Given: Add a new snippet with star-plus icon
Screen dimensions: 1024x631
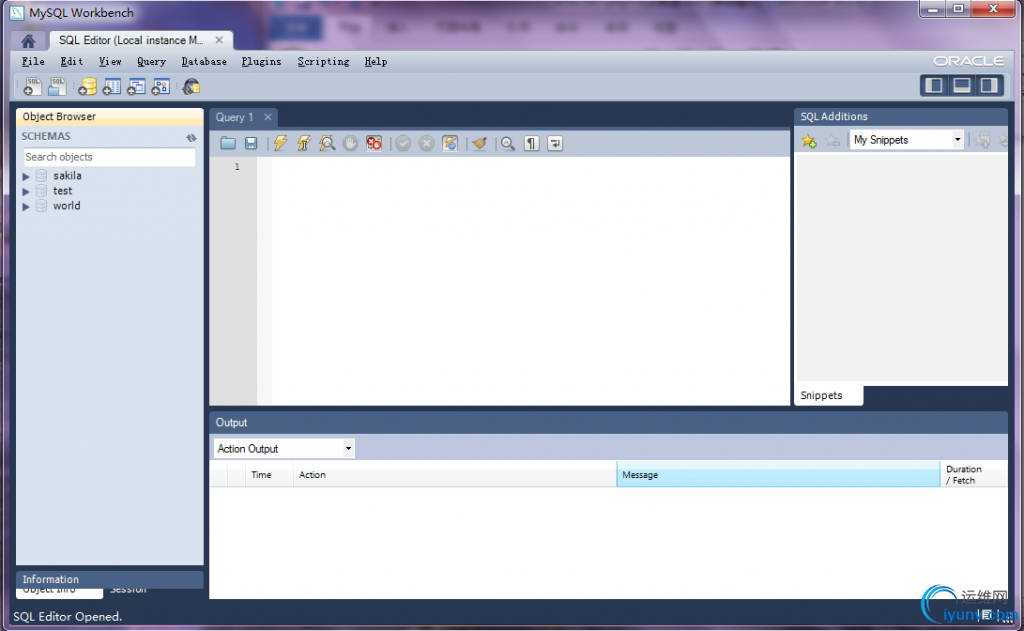Looking at the screenshot, I should coord(809,140).
